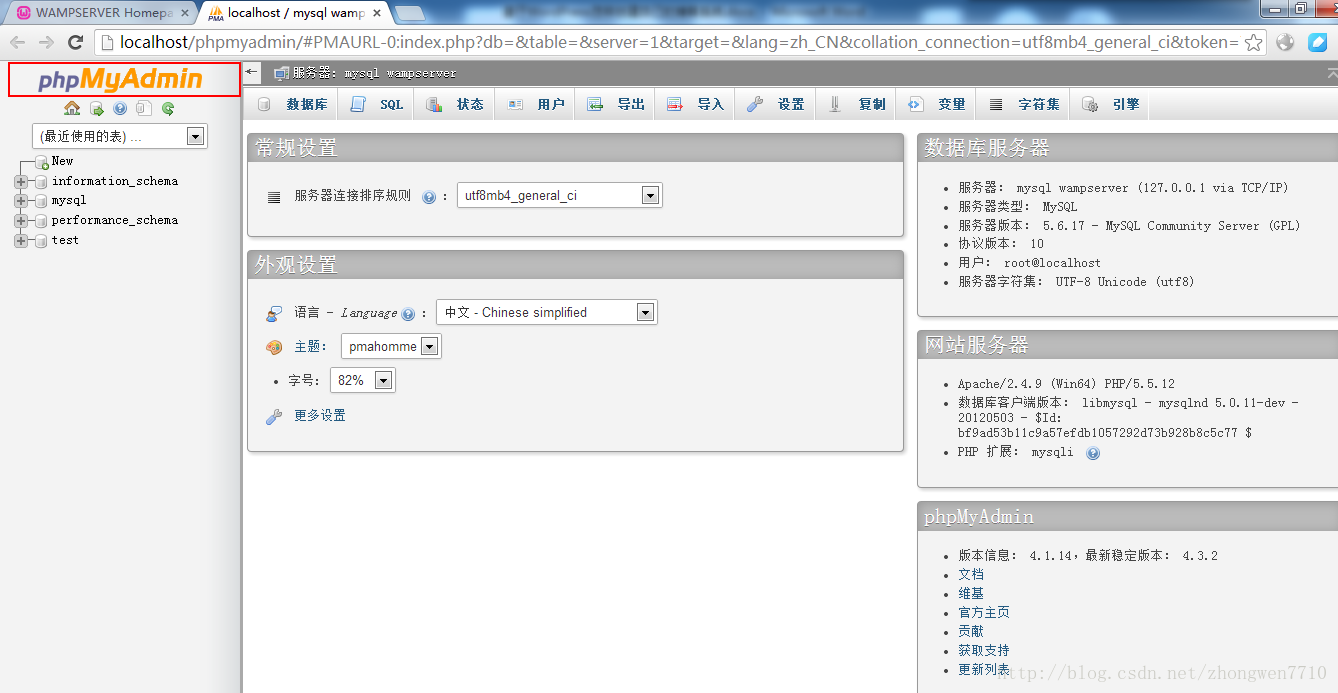The image size is (1338, 693).
Task: Open the 获取支持 link
Action: (984, 650)
